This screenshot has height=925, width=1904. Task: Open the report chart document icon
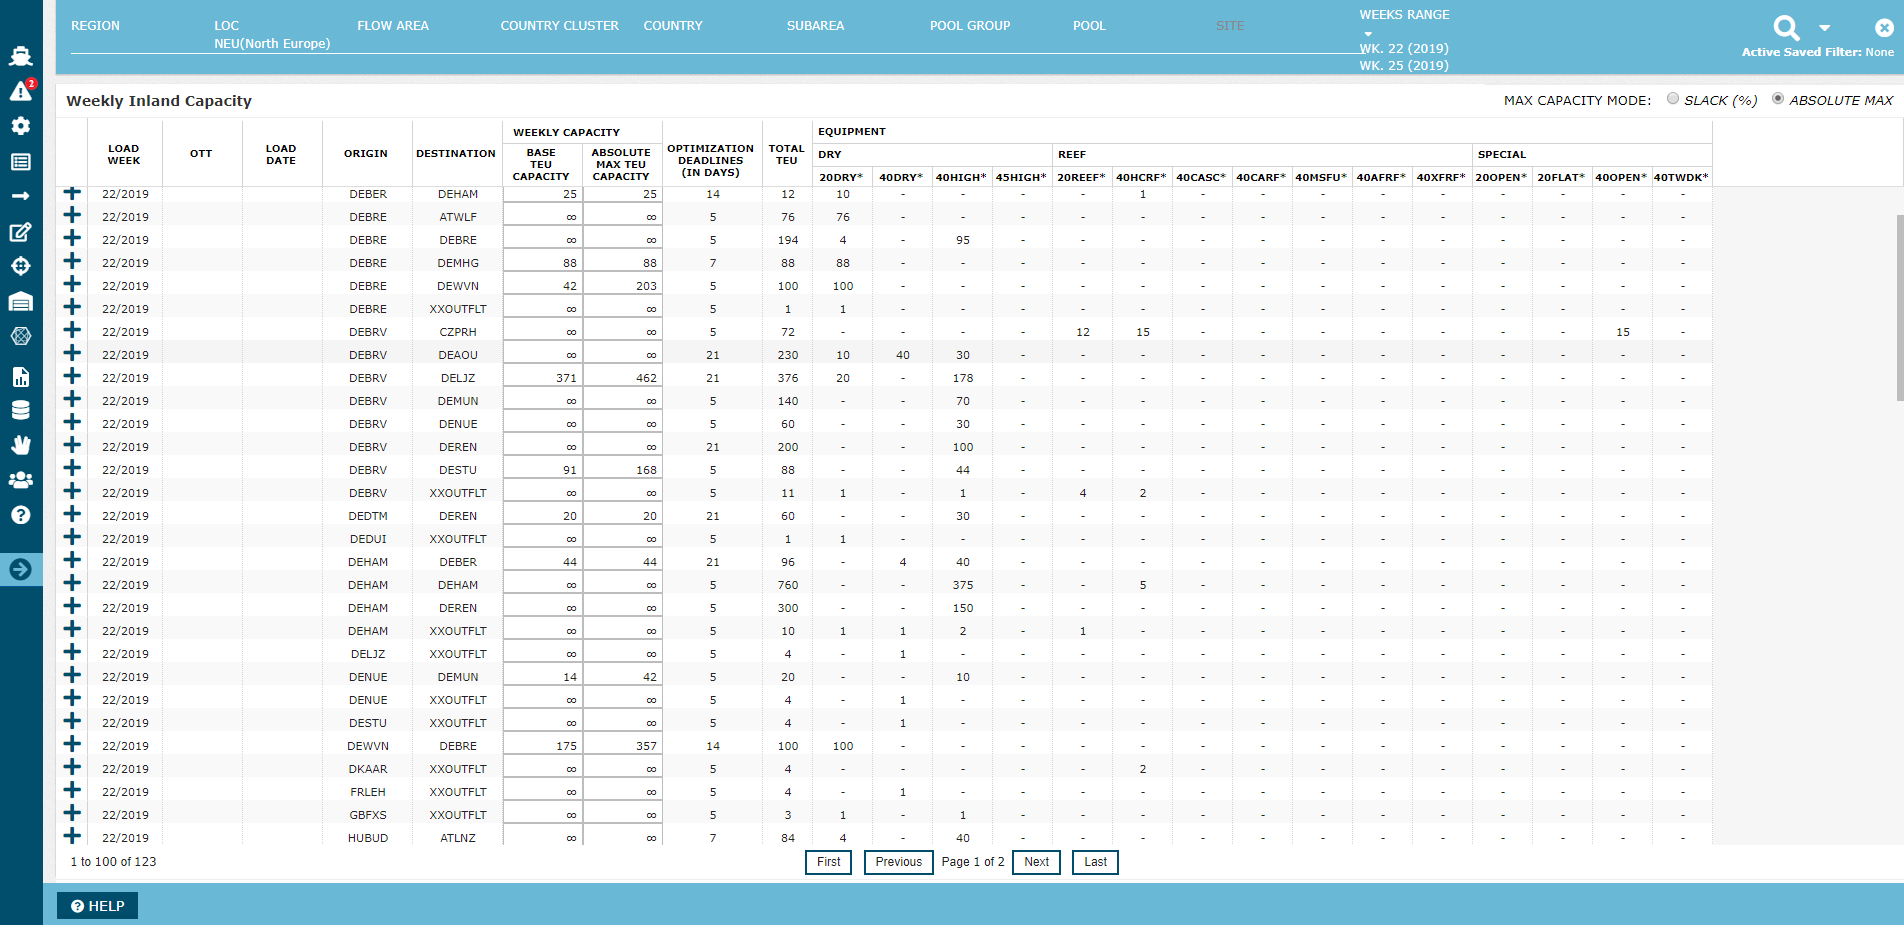[x=21, y=377]
